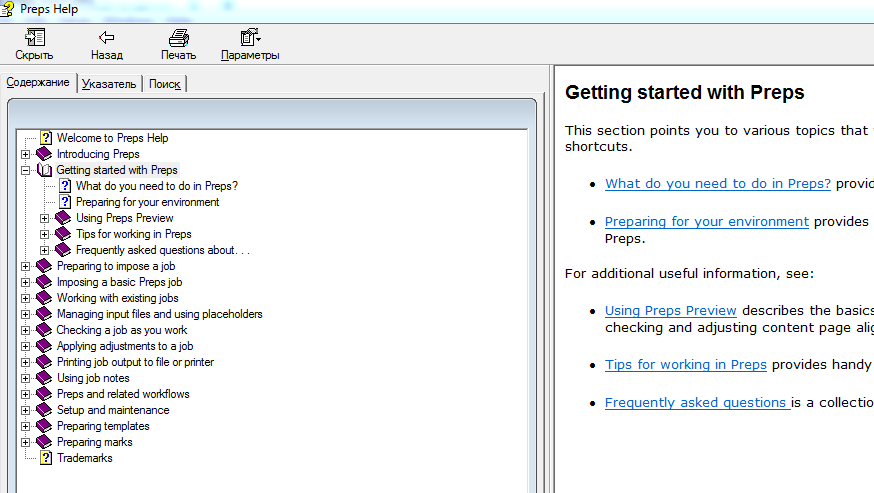This screenshot has width=874, height=493.
Task: Select Using job notes tree entry
Action: click(x=93, y=378)
